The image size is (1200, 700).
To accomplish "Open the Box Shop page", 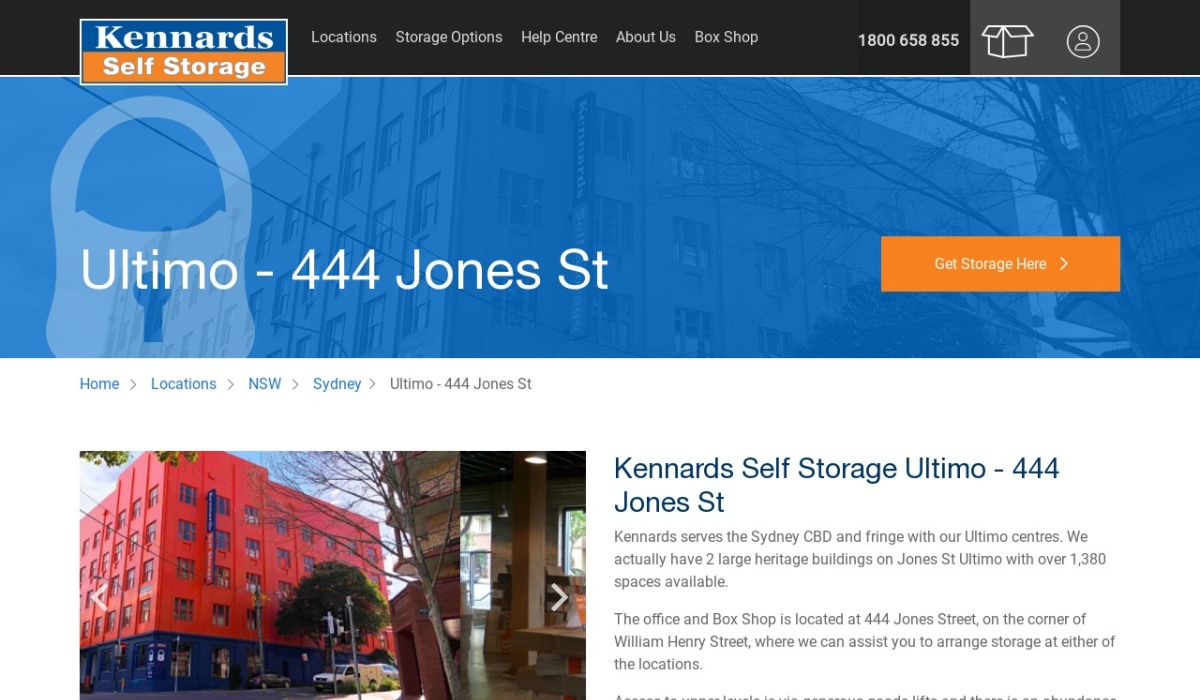I will (x=726, y=37).
